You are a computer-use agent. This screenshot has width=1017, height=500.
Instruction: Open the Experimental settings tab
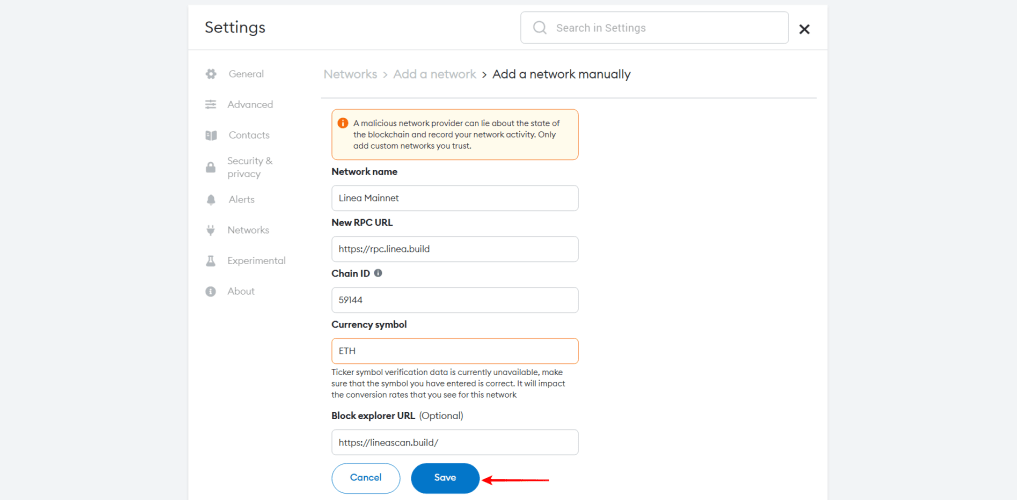pos(256,261)
